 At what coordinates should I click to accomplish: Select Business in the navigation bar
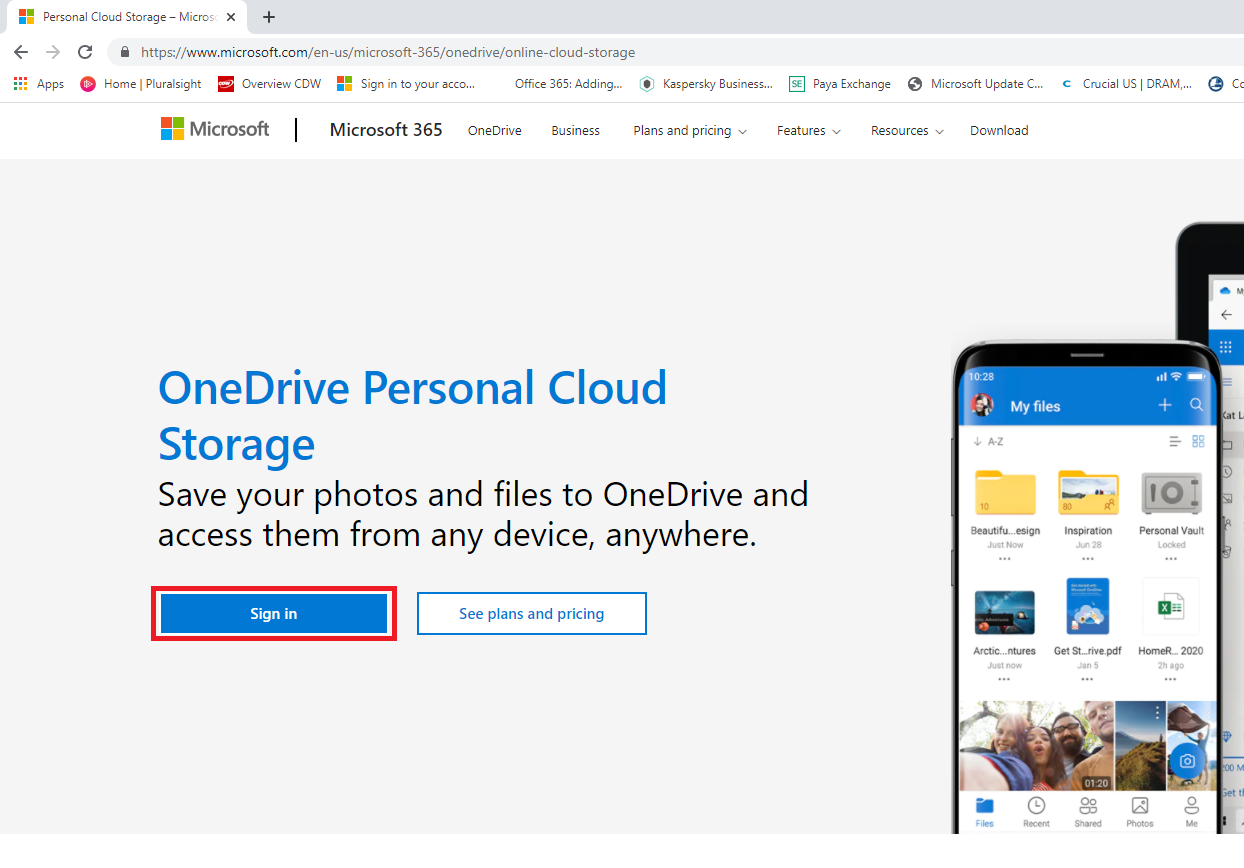[x=576, y=131]
